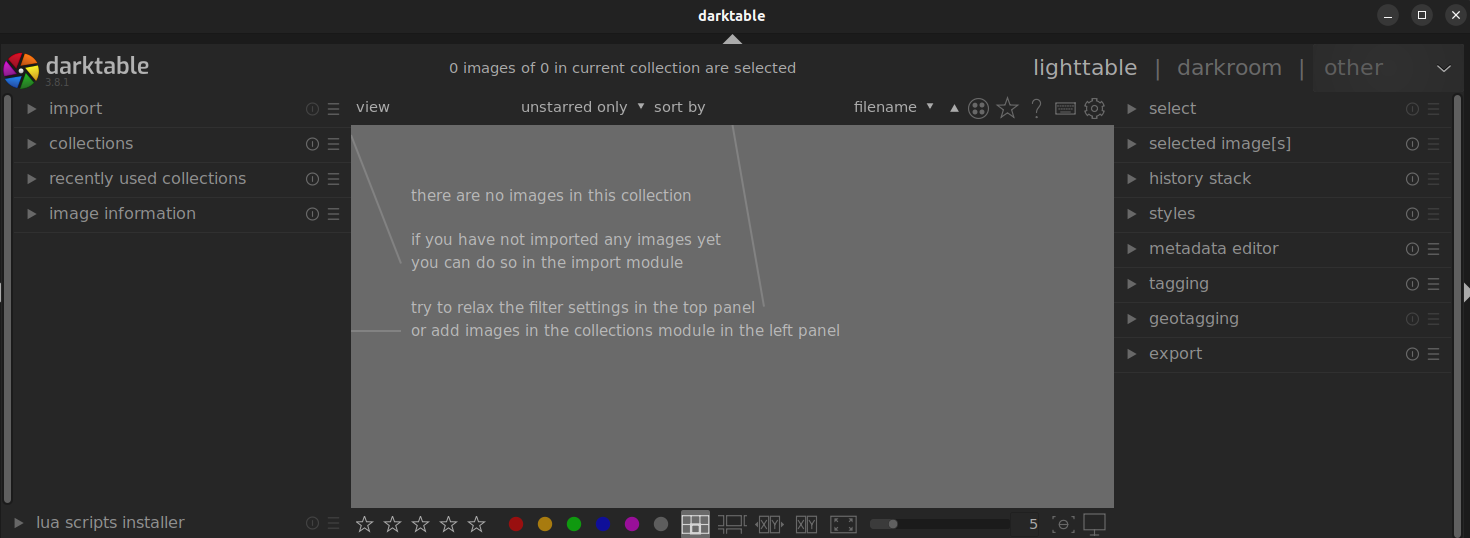Open the unstarred only filter dropdown
1470x538 pixels.
pyautogui.click(x=583, y=107)
